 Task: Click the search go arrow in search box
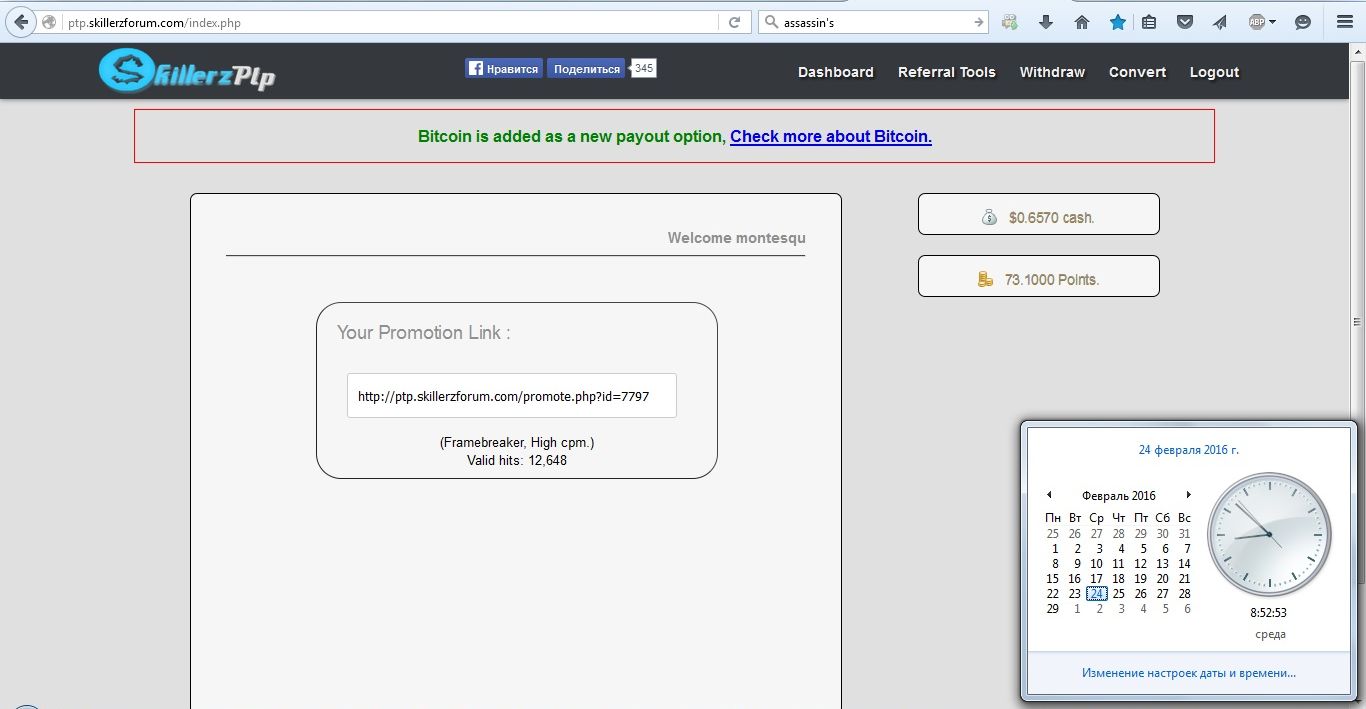pos(979,22)
